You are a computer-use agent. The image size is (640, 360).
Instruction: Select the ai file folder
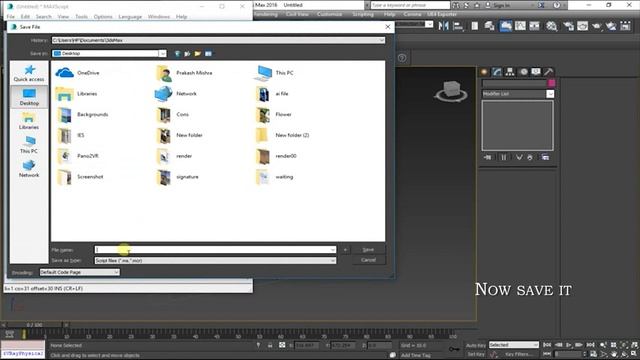272,93
